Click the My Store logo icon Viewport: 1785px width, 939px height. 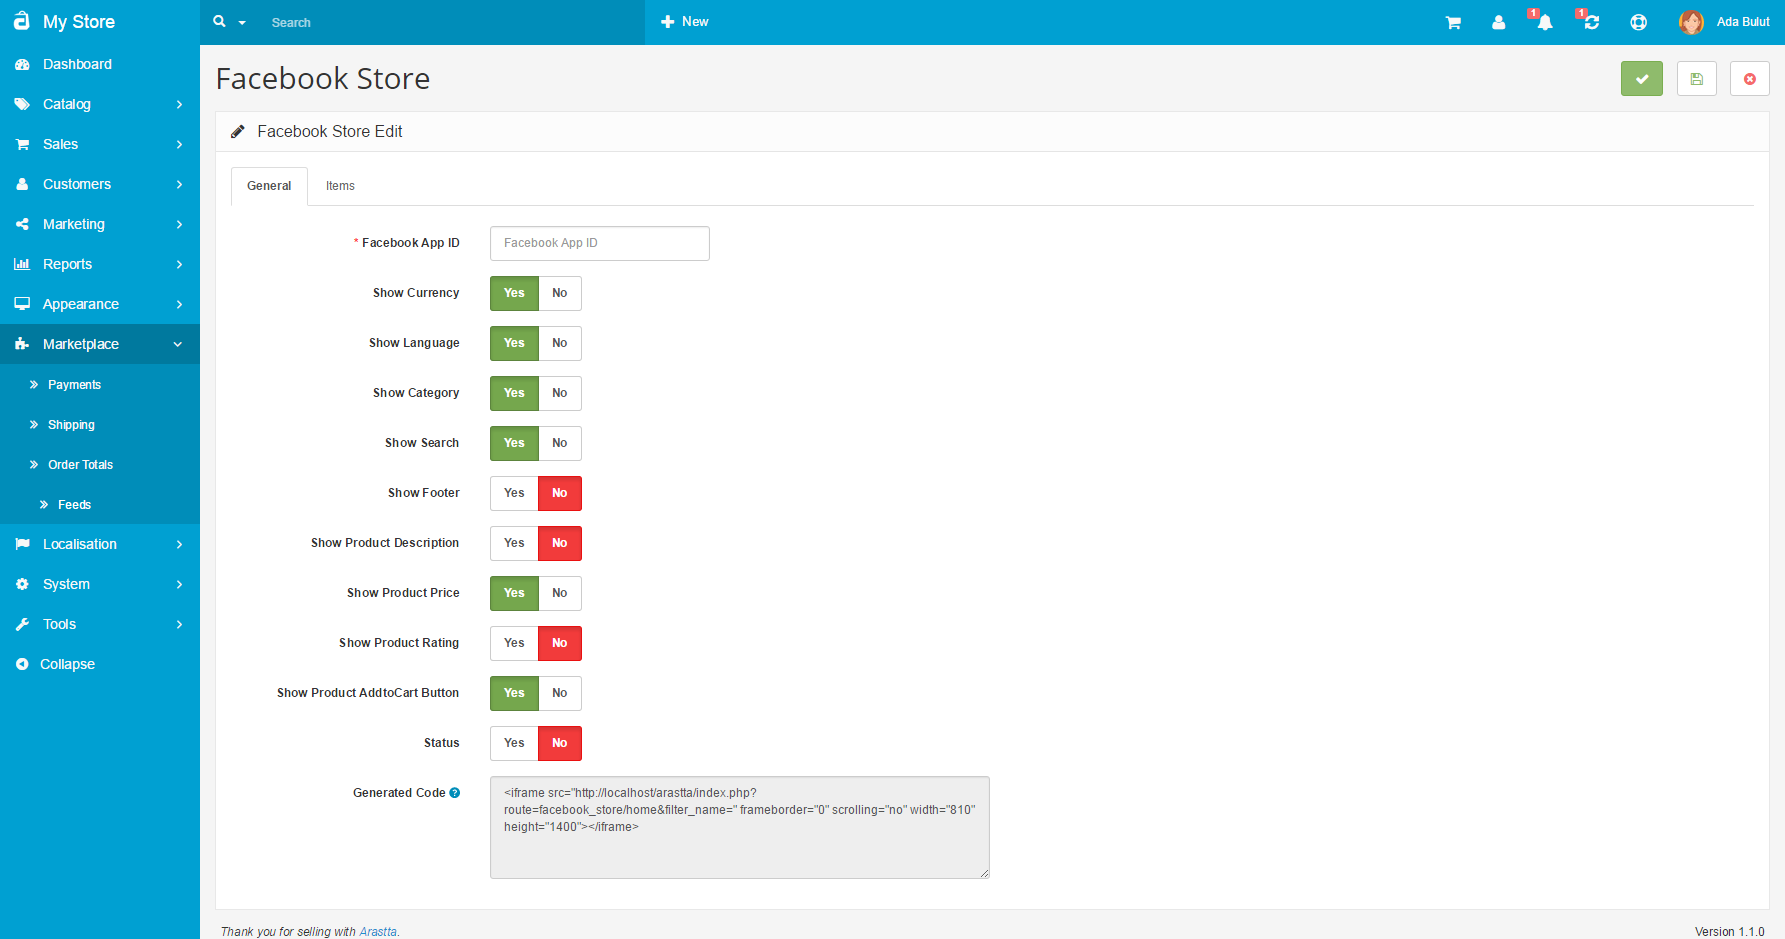(21, 21)
